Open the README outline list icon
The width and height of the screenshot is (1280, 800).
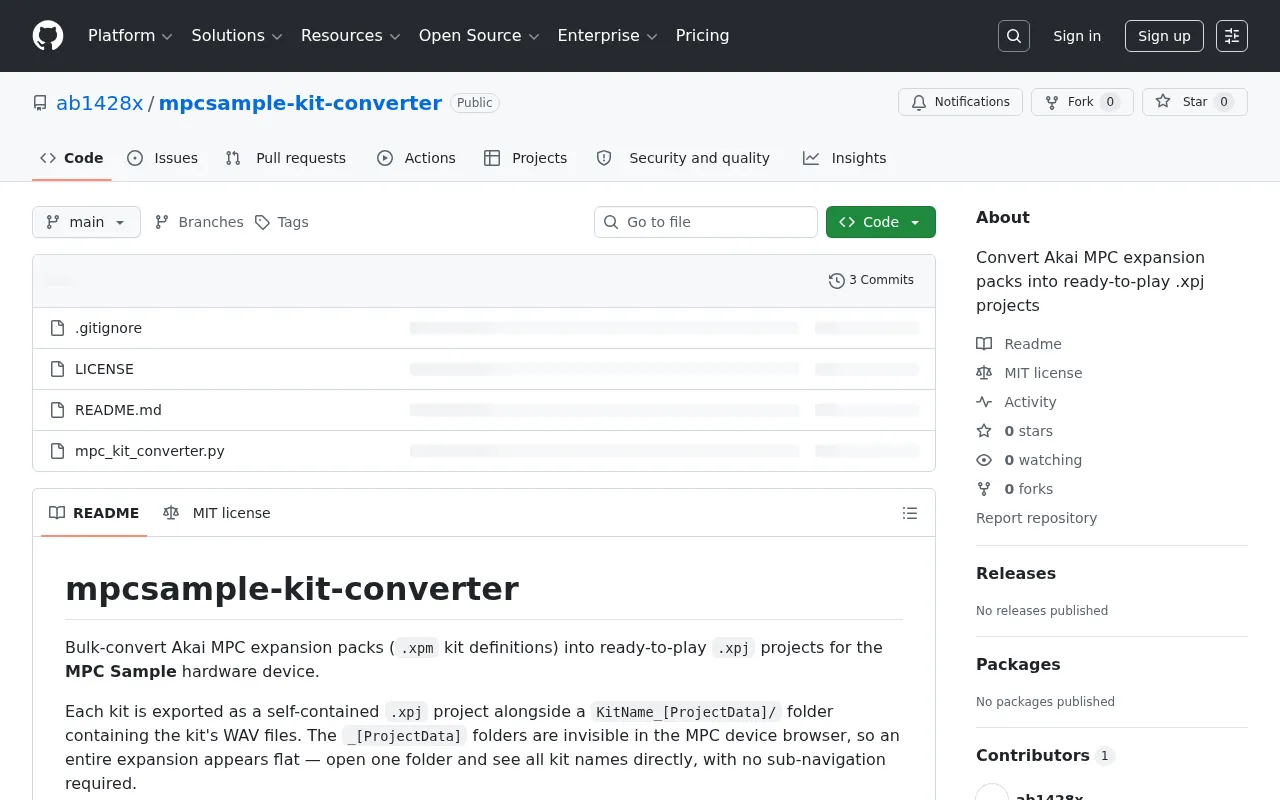tap(910, 513)
